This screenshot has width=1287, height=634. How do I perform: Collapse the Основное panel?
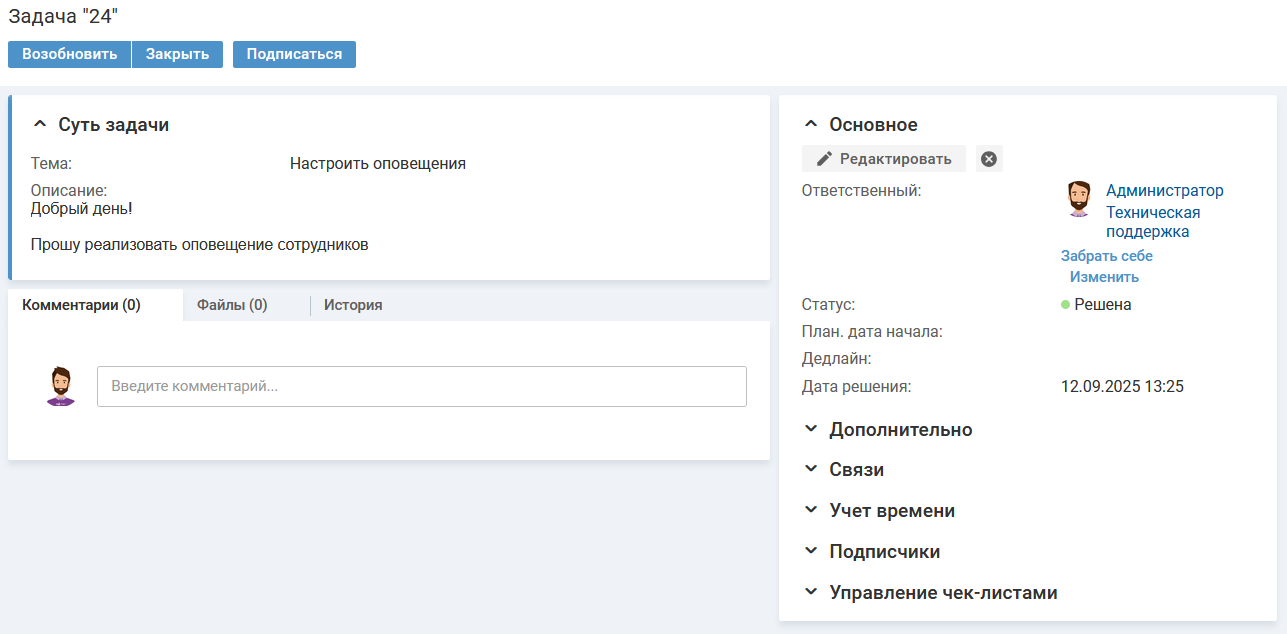click(x=811, y=125)
